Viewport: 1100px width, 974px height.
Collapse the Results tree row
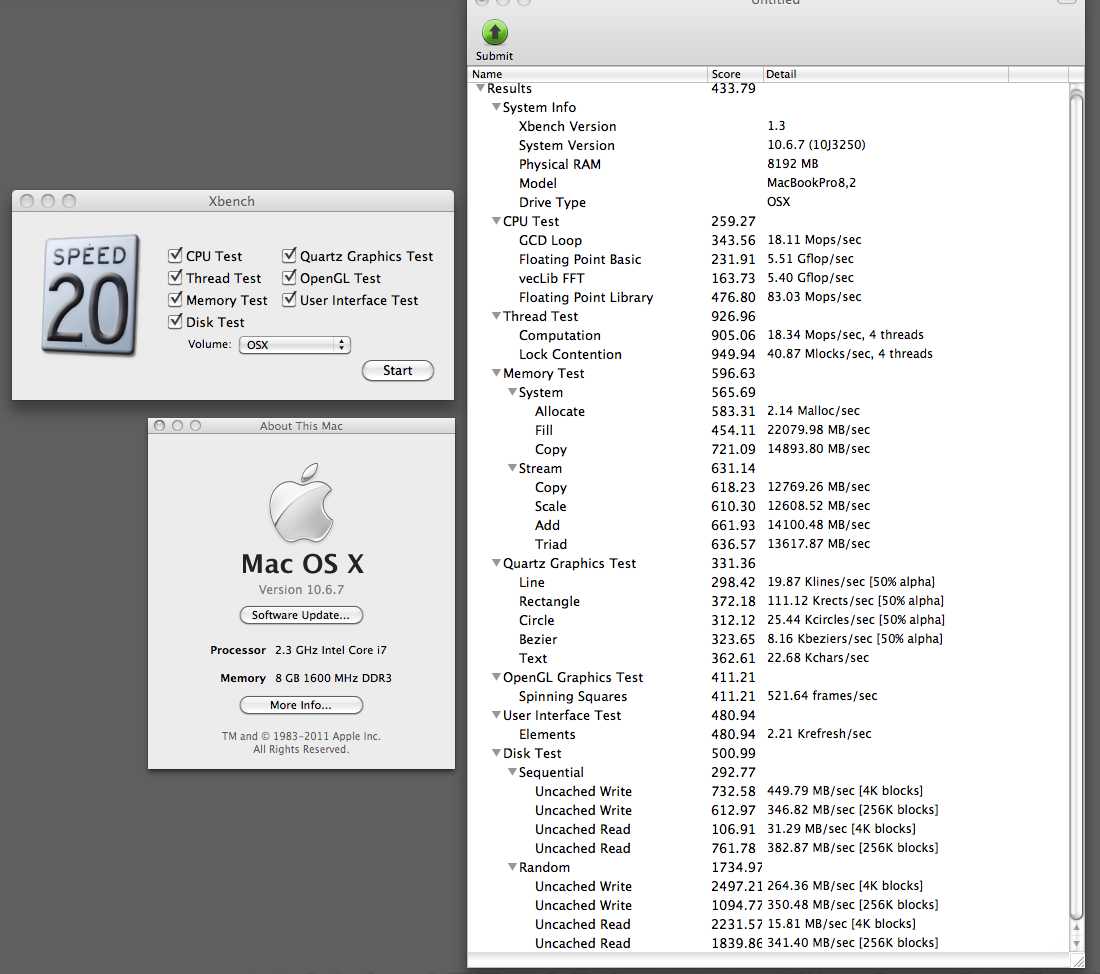481,88
